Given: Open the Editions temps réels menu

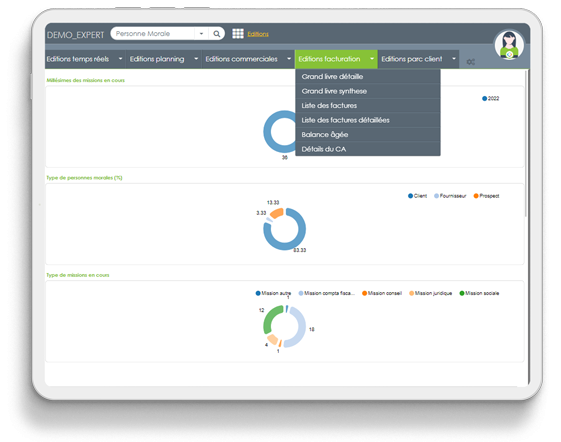Looking at the screenshot, I should point(78,59).
